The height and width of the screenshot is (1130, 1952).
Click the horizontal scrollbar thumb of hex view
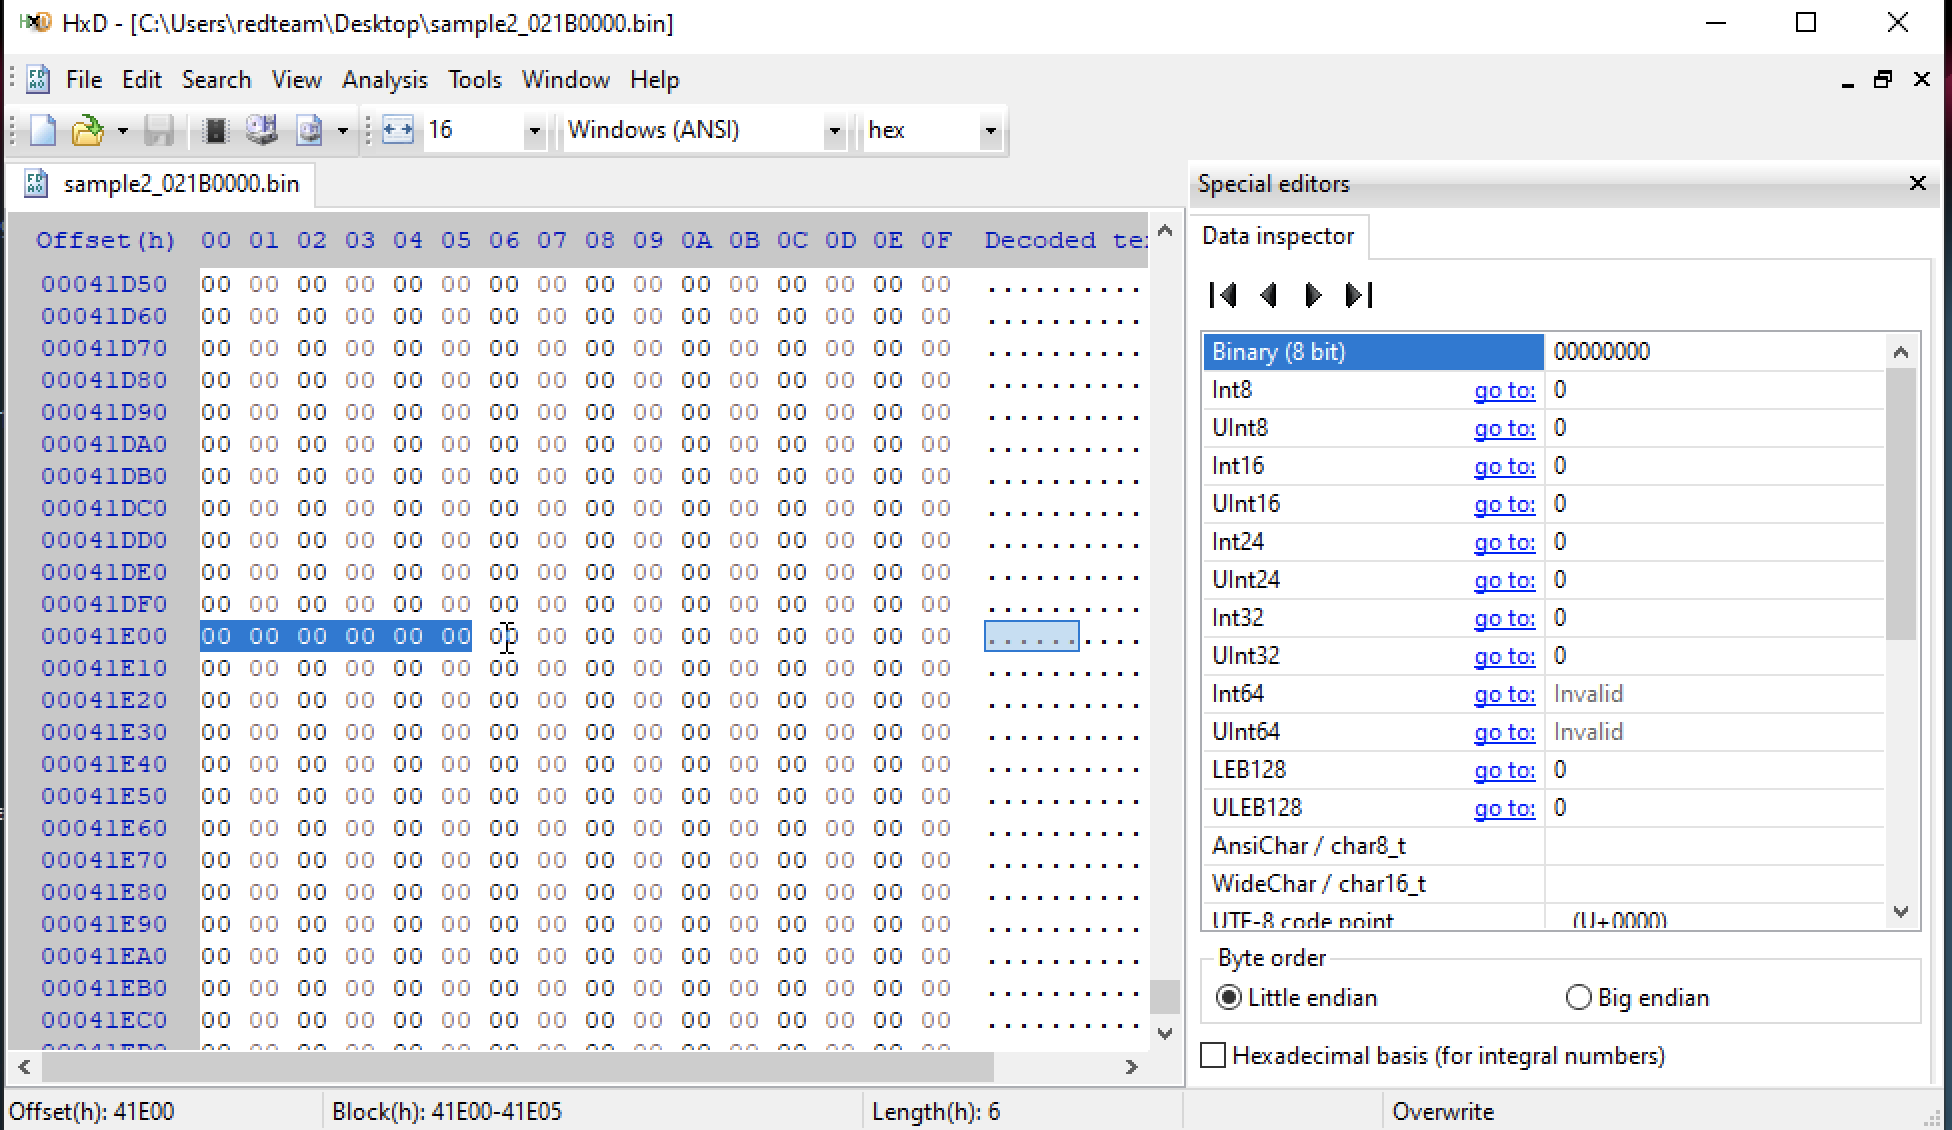(x=518, y=1066)
